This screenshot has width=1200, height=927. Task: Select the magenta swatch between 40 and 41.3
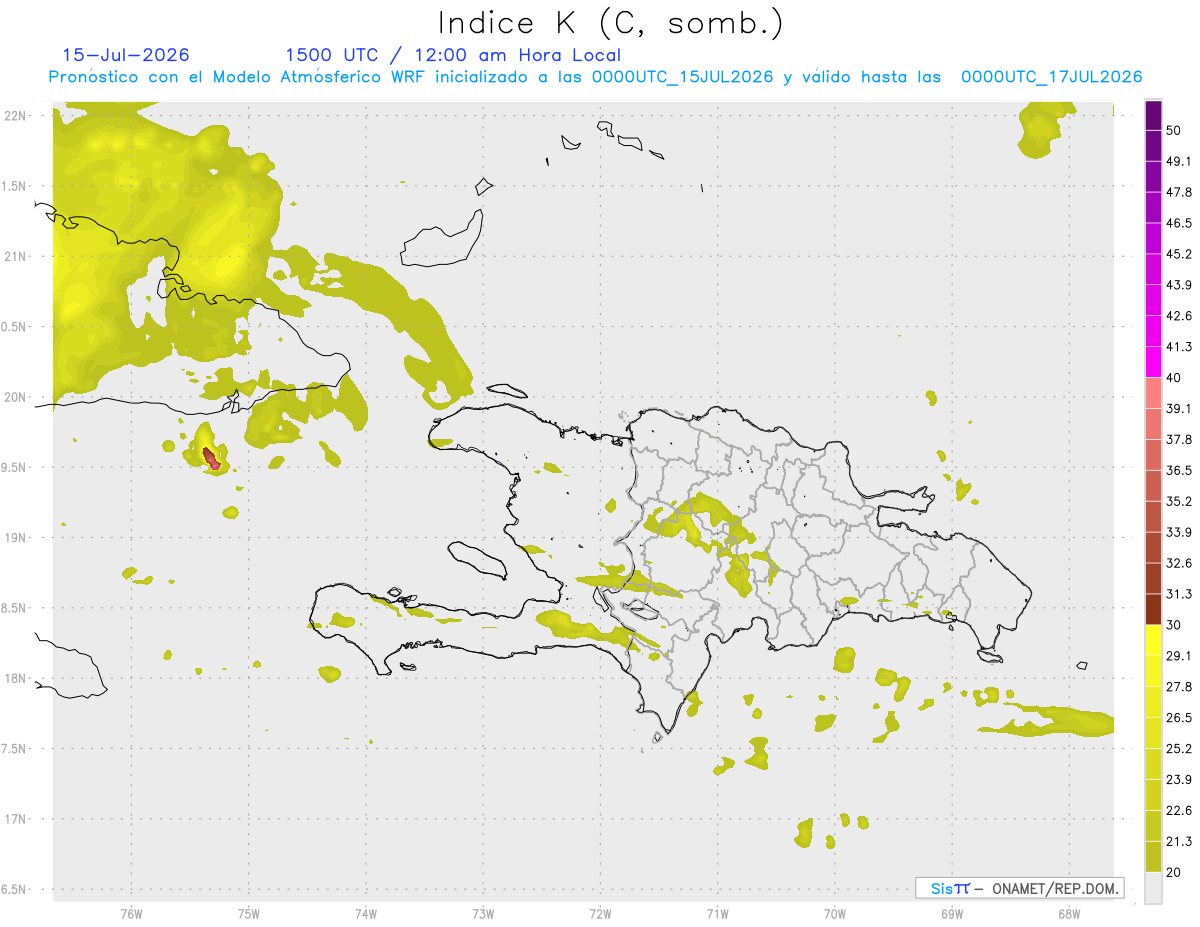1153,362
